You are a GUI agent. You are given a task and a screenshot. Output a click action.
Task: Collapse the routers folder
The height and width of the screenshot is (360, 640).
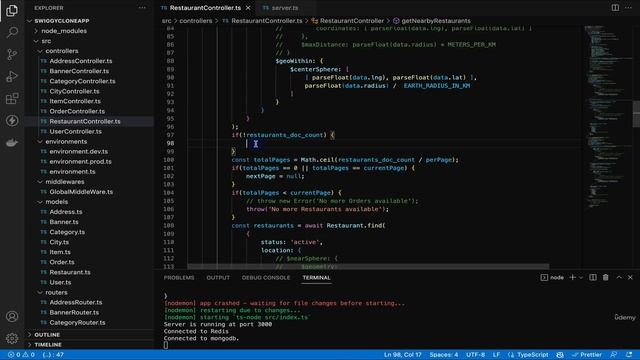(89, 293)
